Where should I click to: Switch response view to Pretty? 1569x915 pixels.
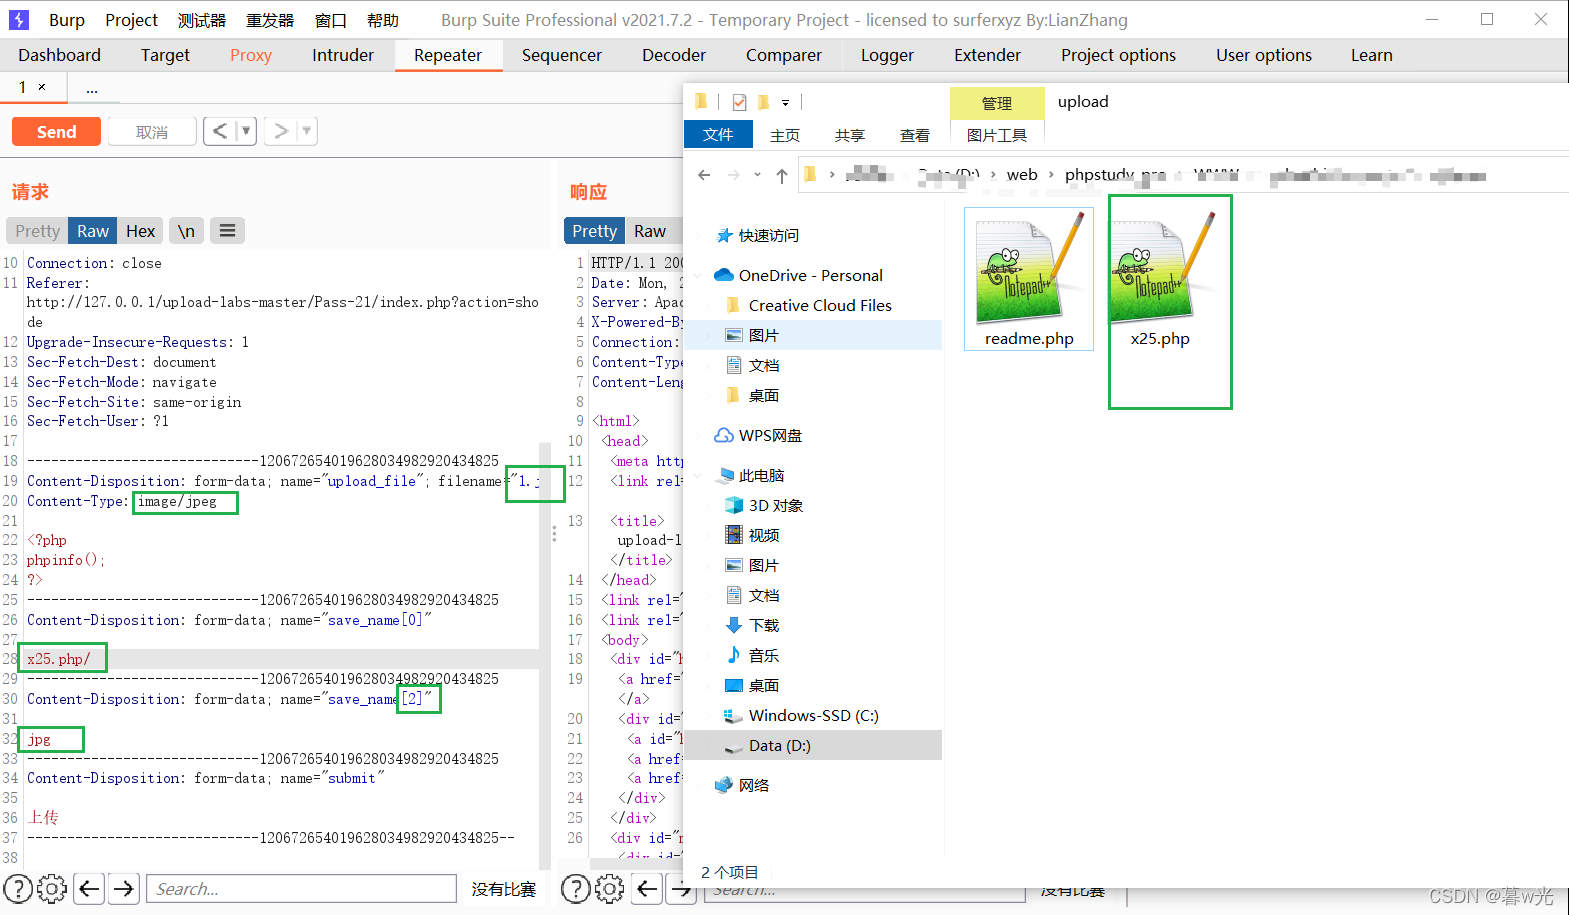(x=594, y=231)
